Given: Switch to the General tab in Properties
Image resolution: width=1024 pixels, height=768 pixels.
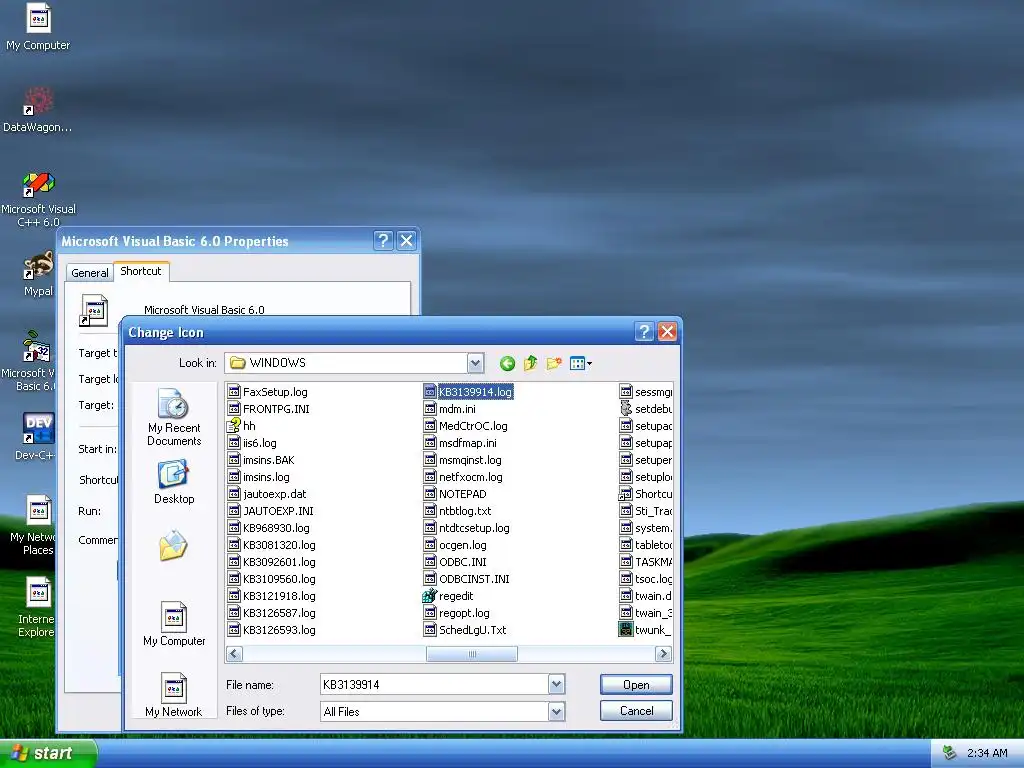Looking at the screenshot, I should (89, 272).
